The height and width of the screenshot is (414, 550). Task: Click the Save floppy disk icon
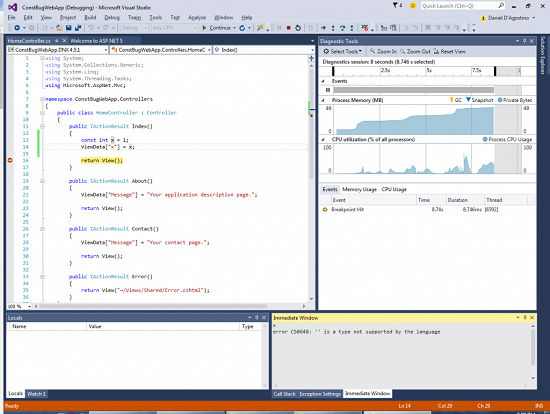click(69, 28)
